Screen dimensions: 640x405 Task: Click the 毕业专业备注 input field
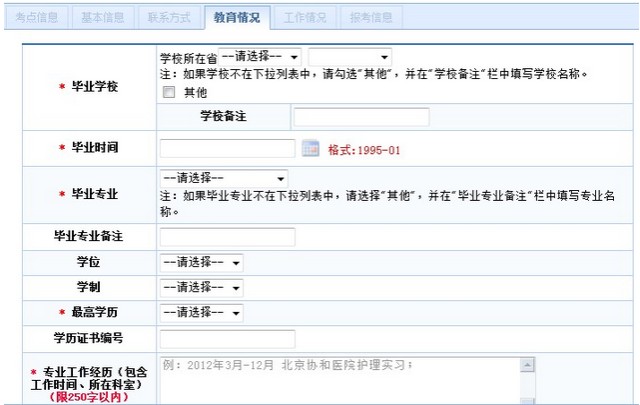227,237
